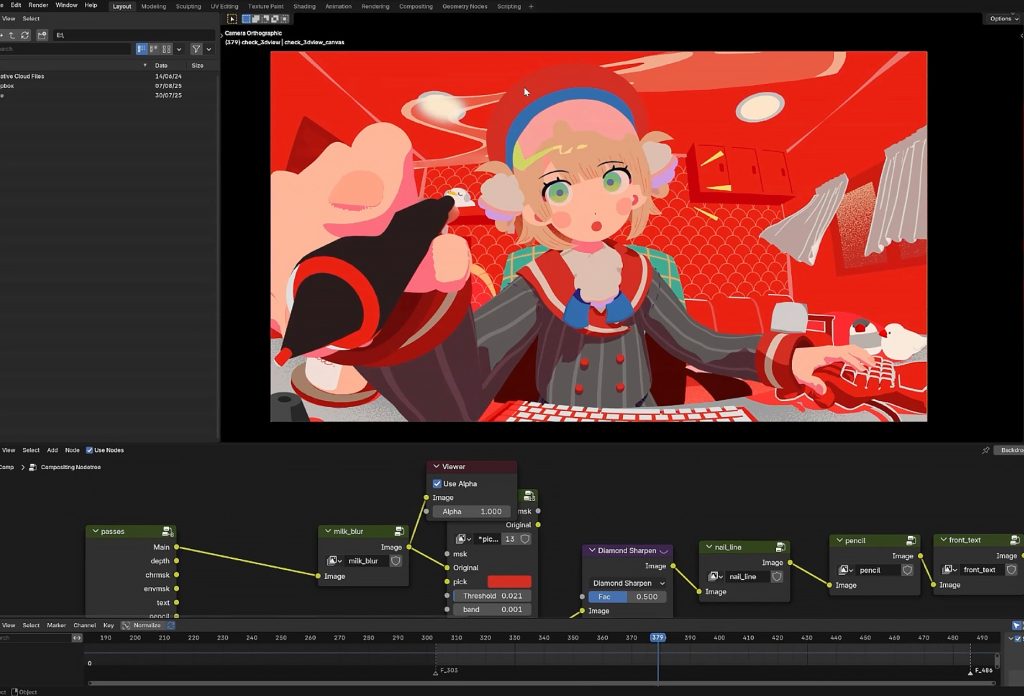Switch file browser to thumbnail view

point(167,49)
